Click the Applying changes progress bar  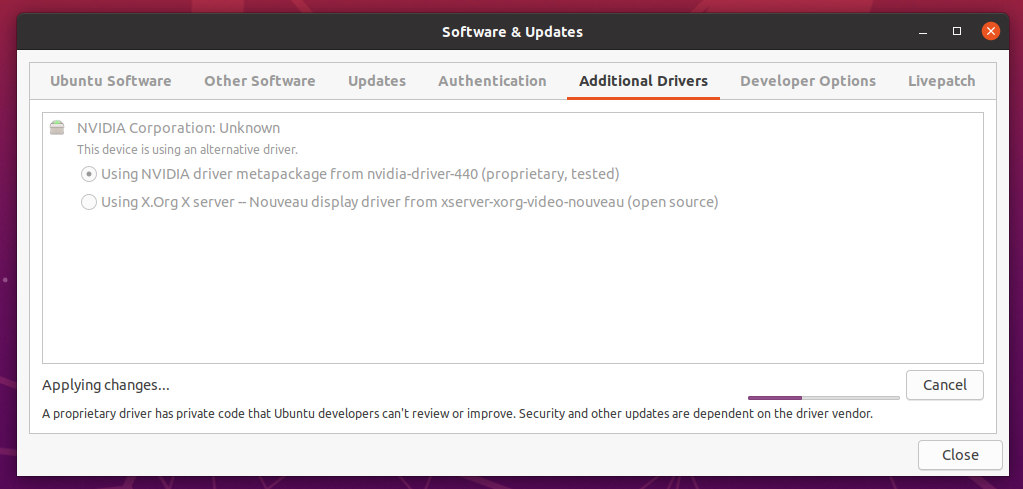click(823, 397)
